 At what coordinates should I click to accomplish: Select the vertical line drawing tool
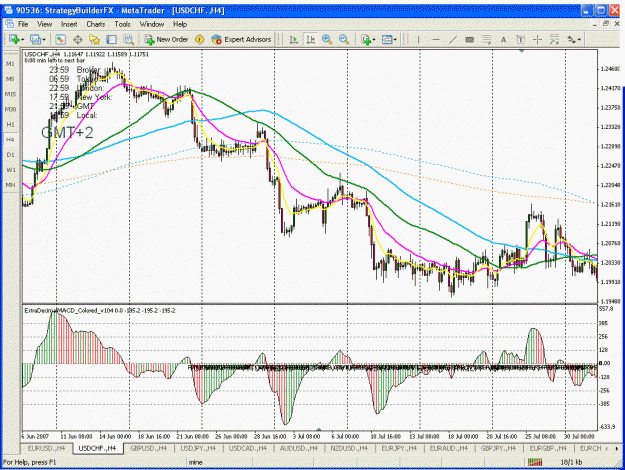(x=419, y=39)
